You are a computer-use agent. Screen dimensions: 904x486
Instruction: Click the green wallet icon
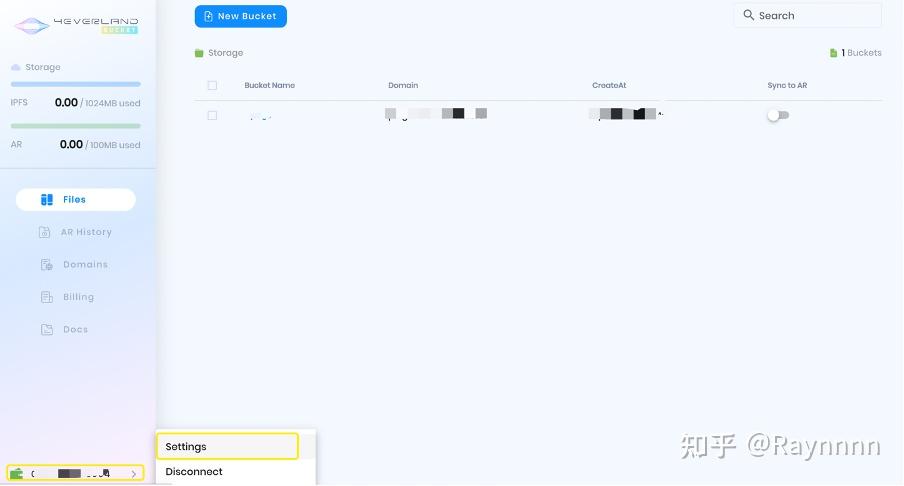[x=16, y=474]
